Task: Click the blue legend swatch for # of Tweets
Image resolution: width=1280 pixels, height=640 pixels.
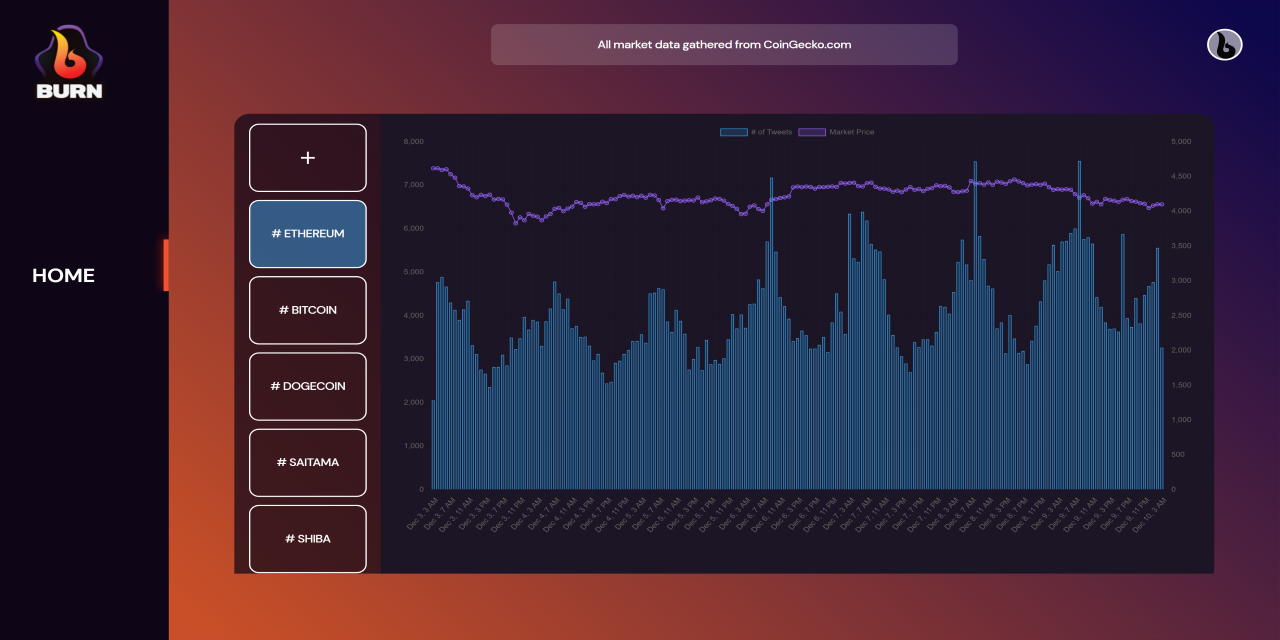Action: pyautogui.click(x=732, y=131)
